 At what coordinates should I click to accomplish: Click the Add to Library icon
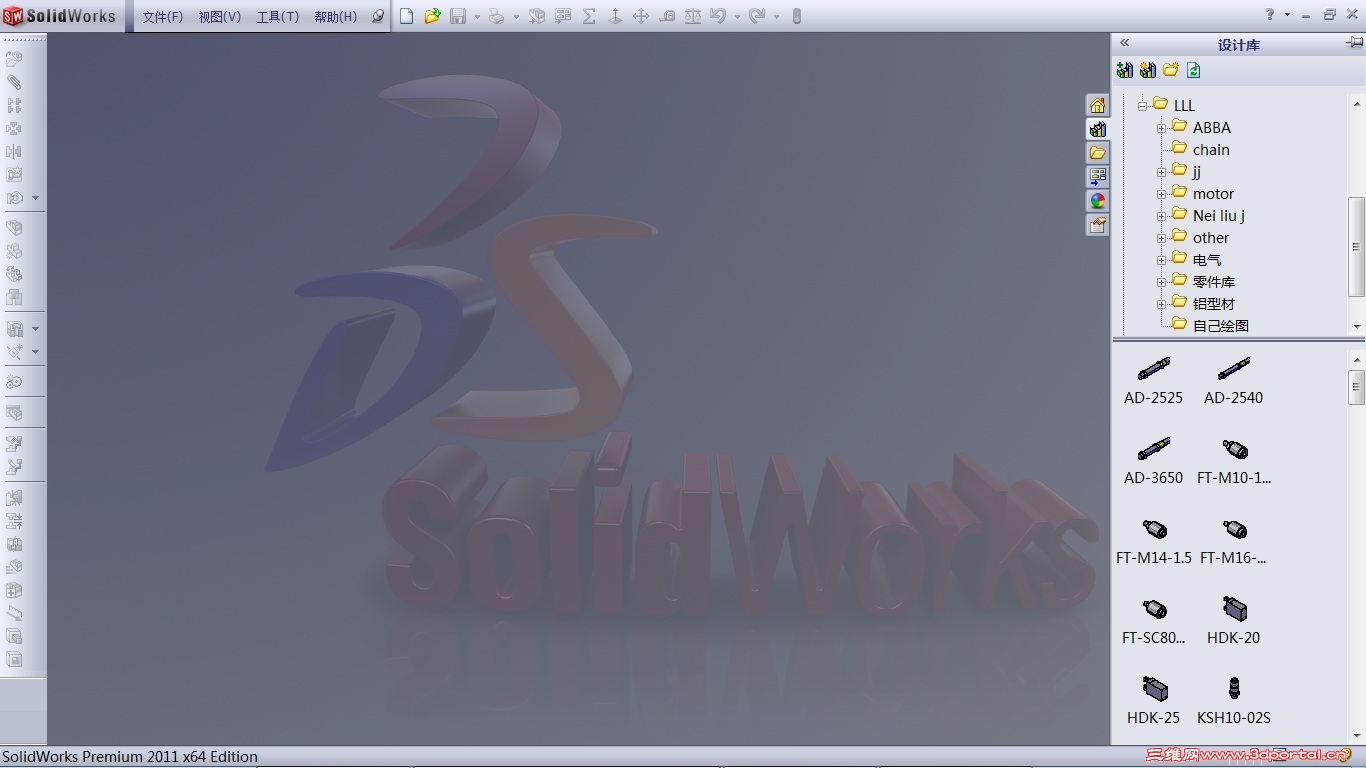click(x=1125, y=70)
